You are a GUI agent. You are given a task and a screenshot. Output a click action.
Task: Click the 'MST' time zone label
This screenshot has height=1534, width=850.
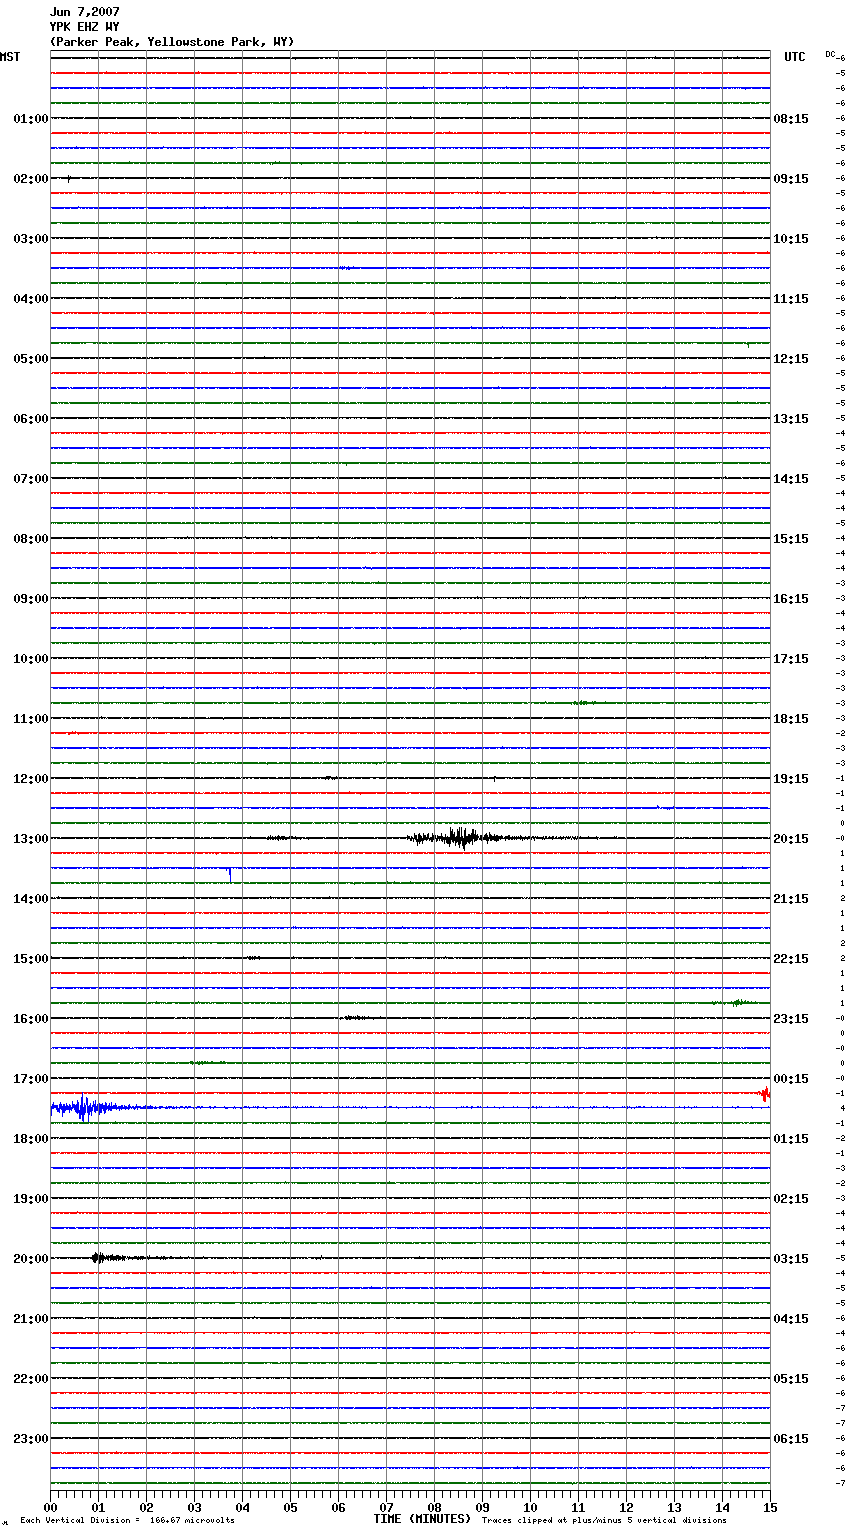click(x=10, y=57)
